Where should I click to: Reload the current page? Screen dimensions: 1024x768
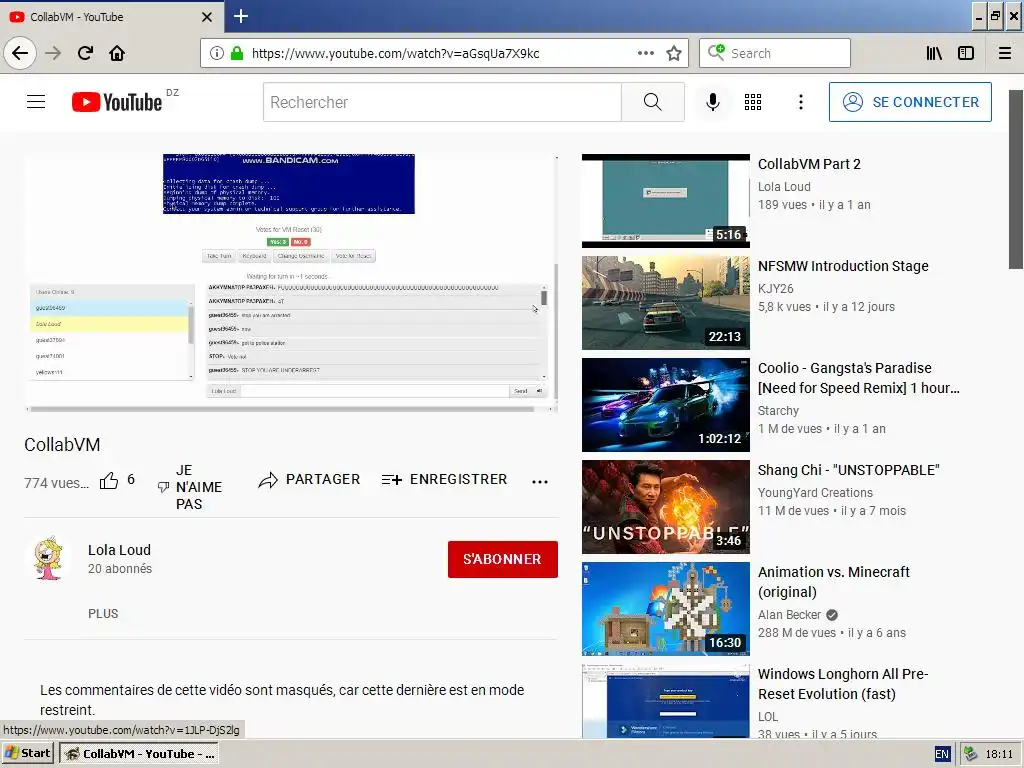(x=85, y=53)
